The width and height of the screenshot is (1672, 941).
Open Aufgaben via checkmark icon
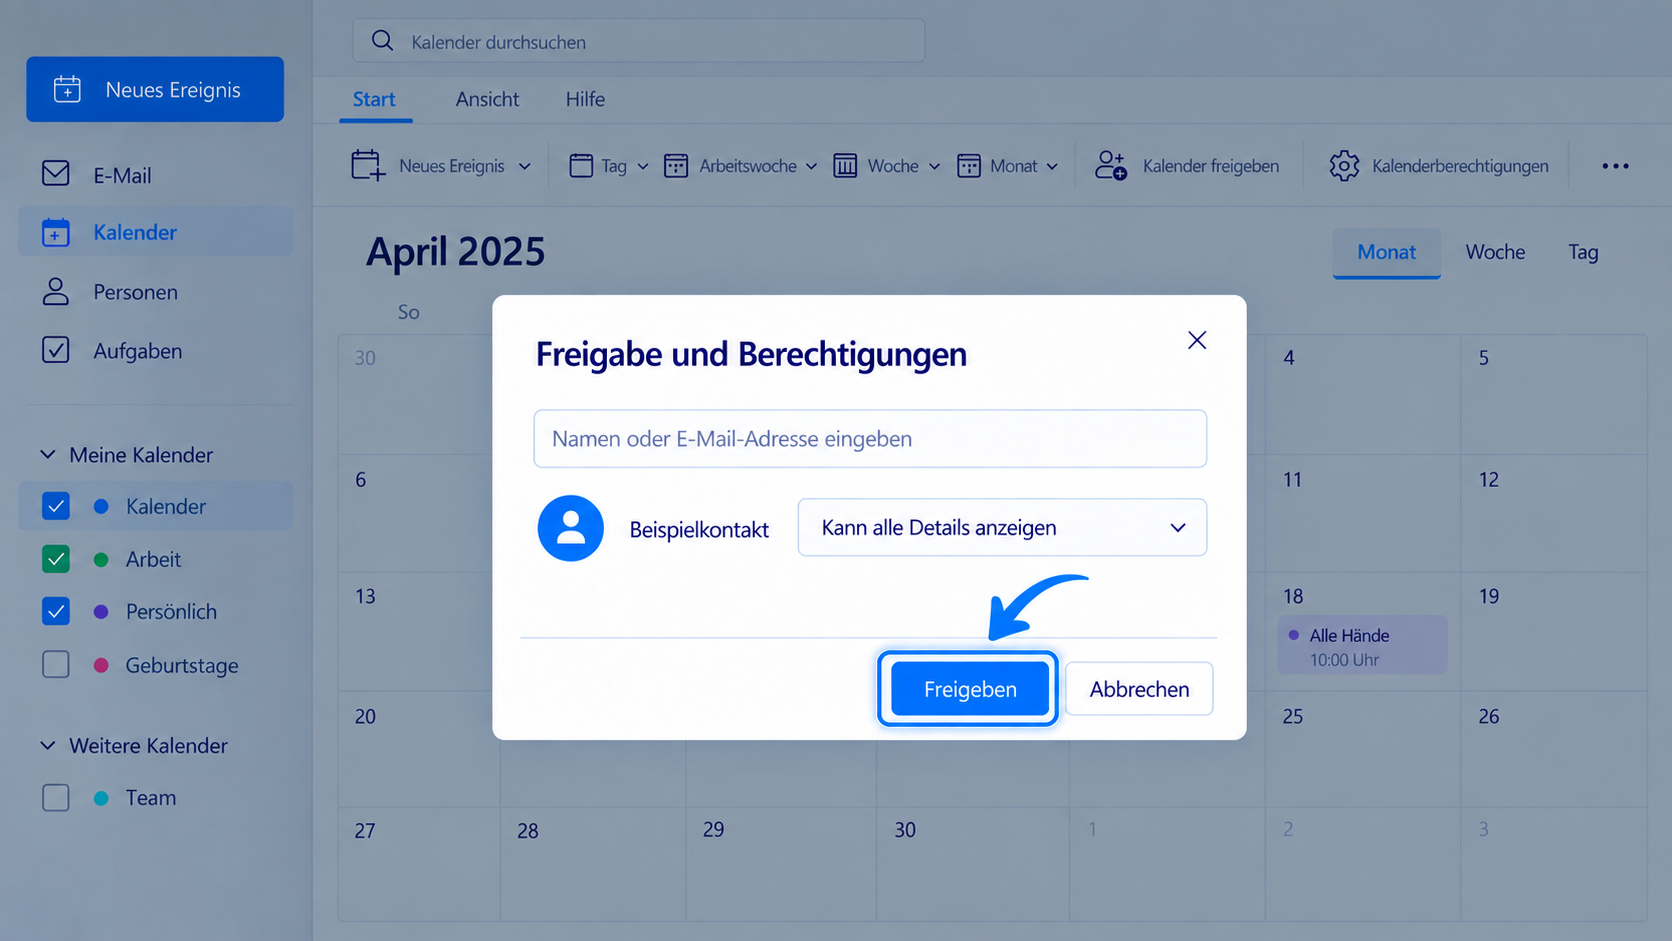(56, 350)
